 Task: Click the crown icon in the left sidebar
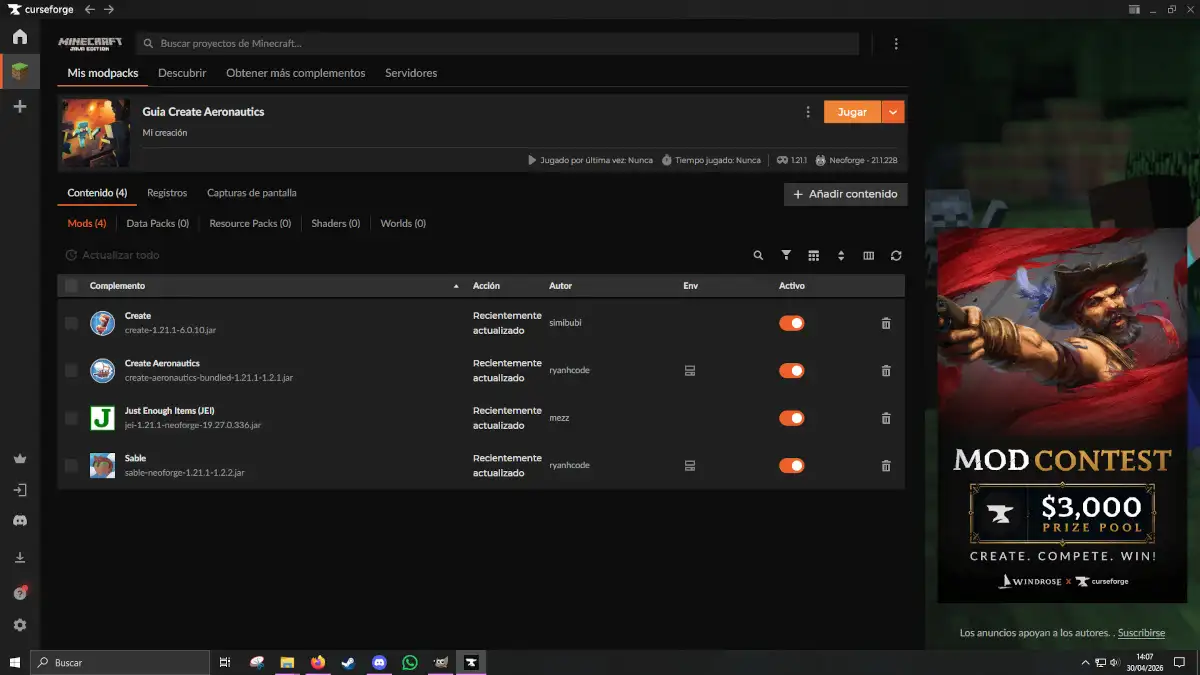click(x=20, y=458)
